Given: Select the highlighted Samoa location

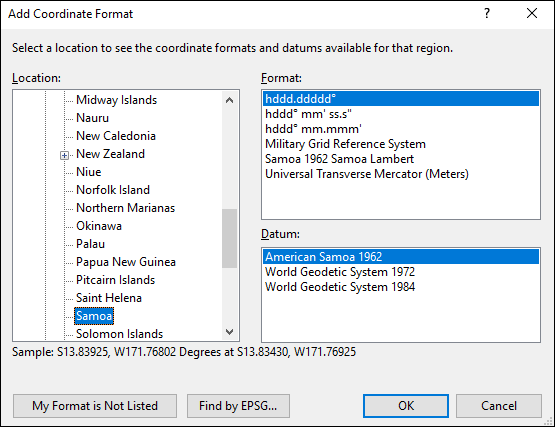Looking at the screenshot, I should 94,316.
